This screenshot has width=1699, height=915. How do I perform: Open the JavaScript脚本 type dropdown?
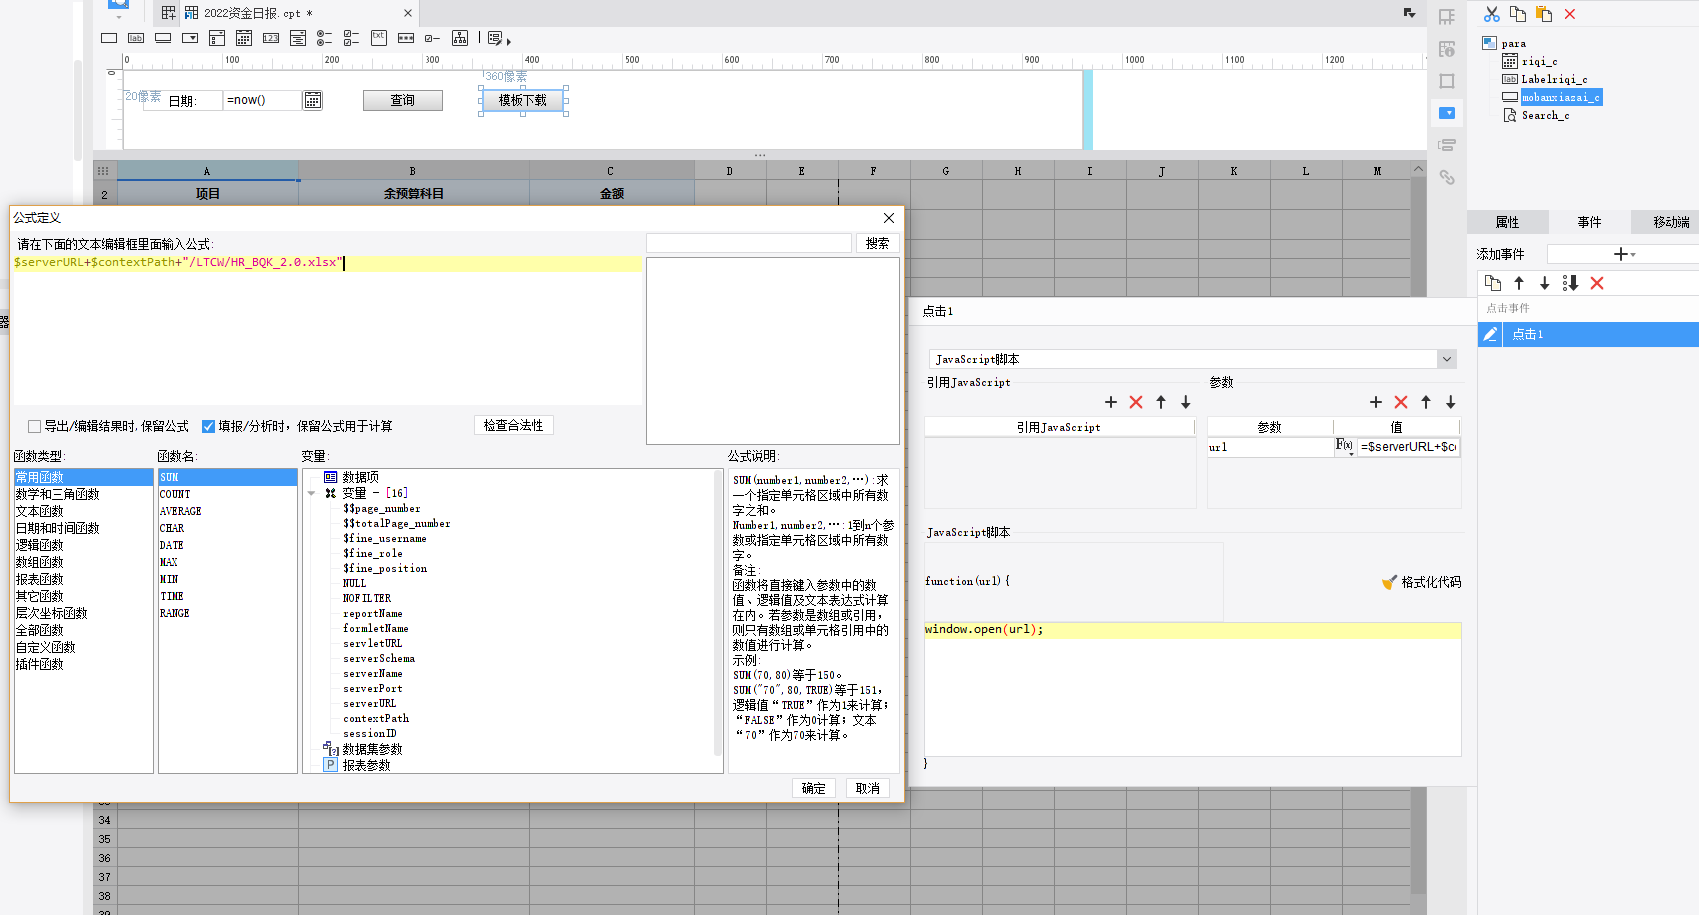click(x=1447, y=359)
